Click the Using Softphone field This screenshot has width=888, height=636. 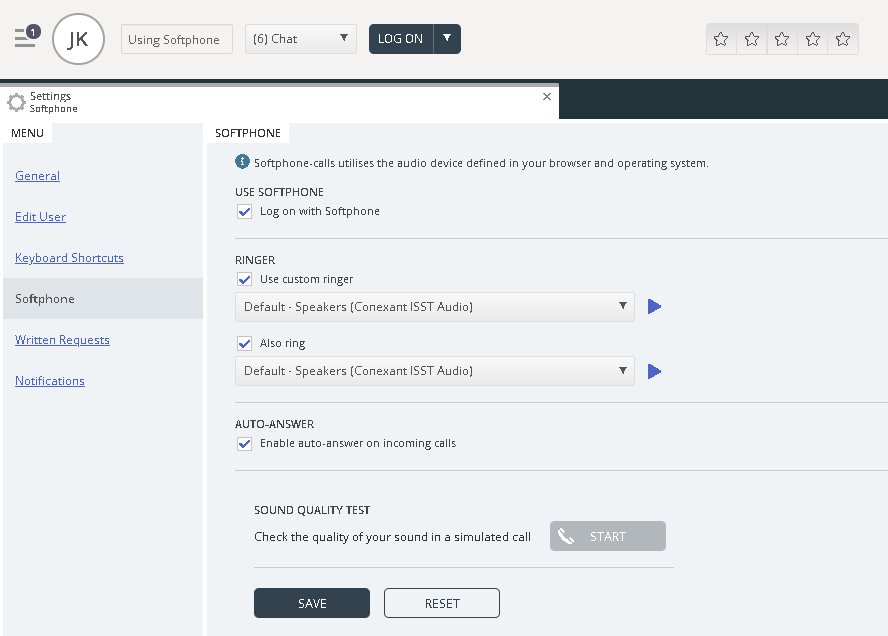point(177,39)
